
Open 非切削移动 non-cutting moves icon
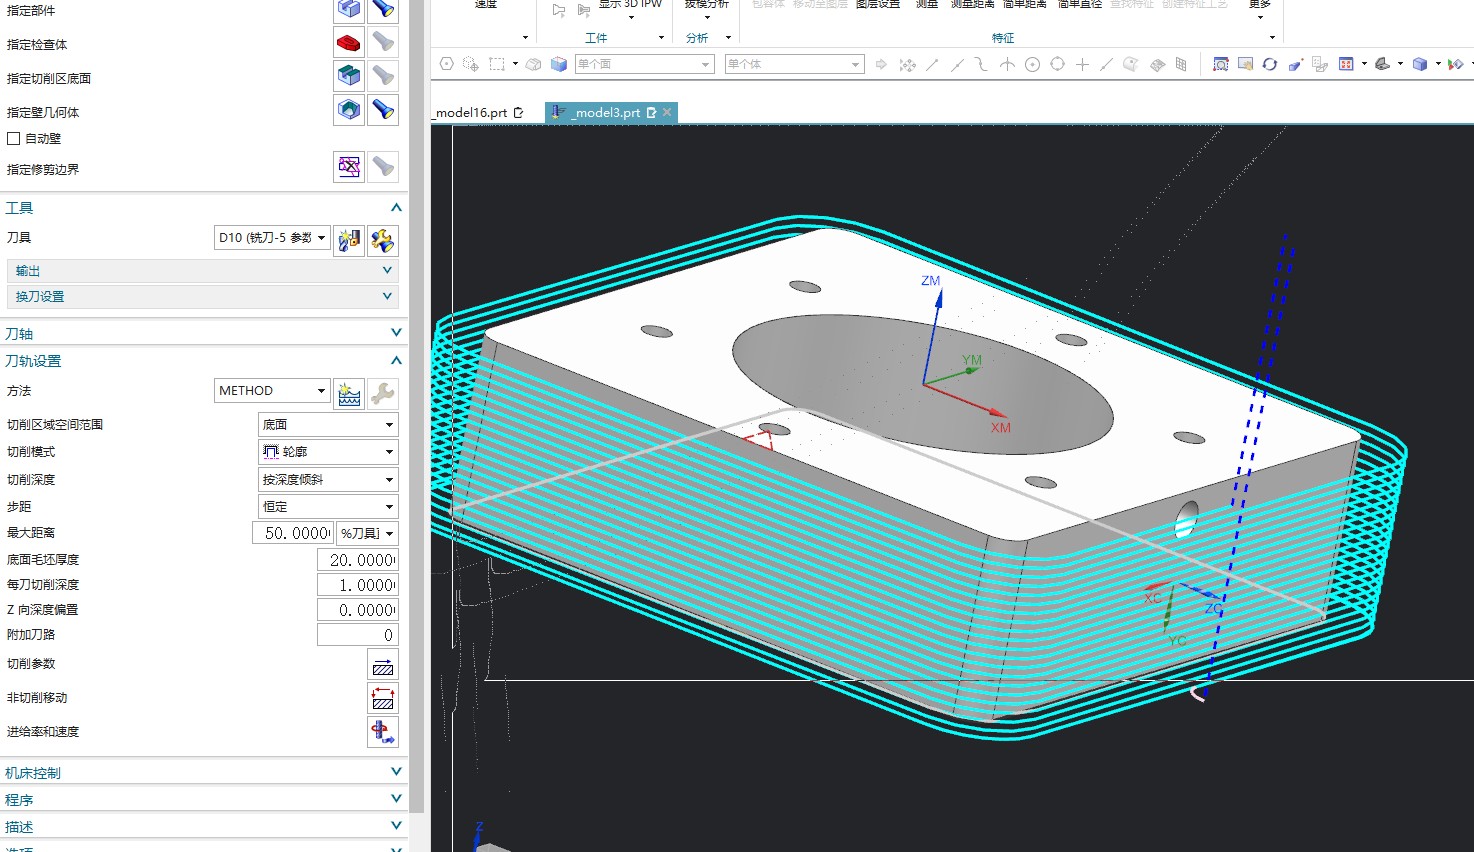click(x=383, y=699)
